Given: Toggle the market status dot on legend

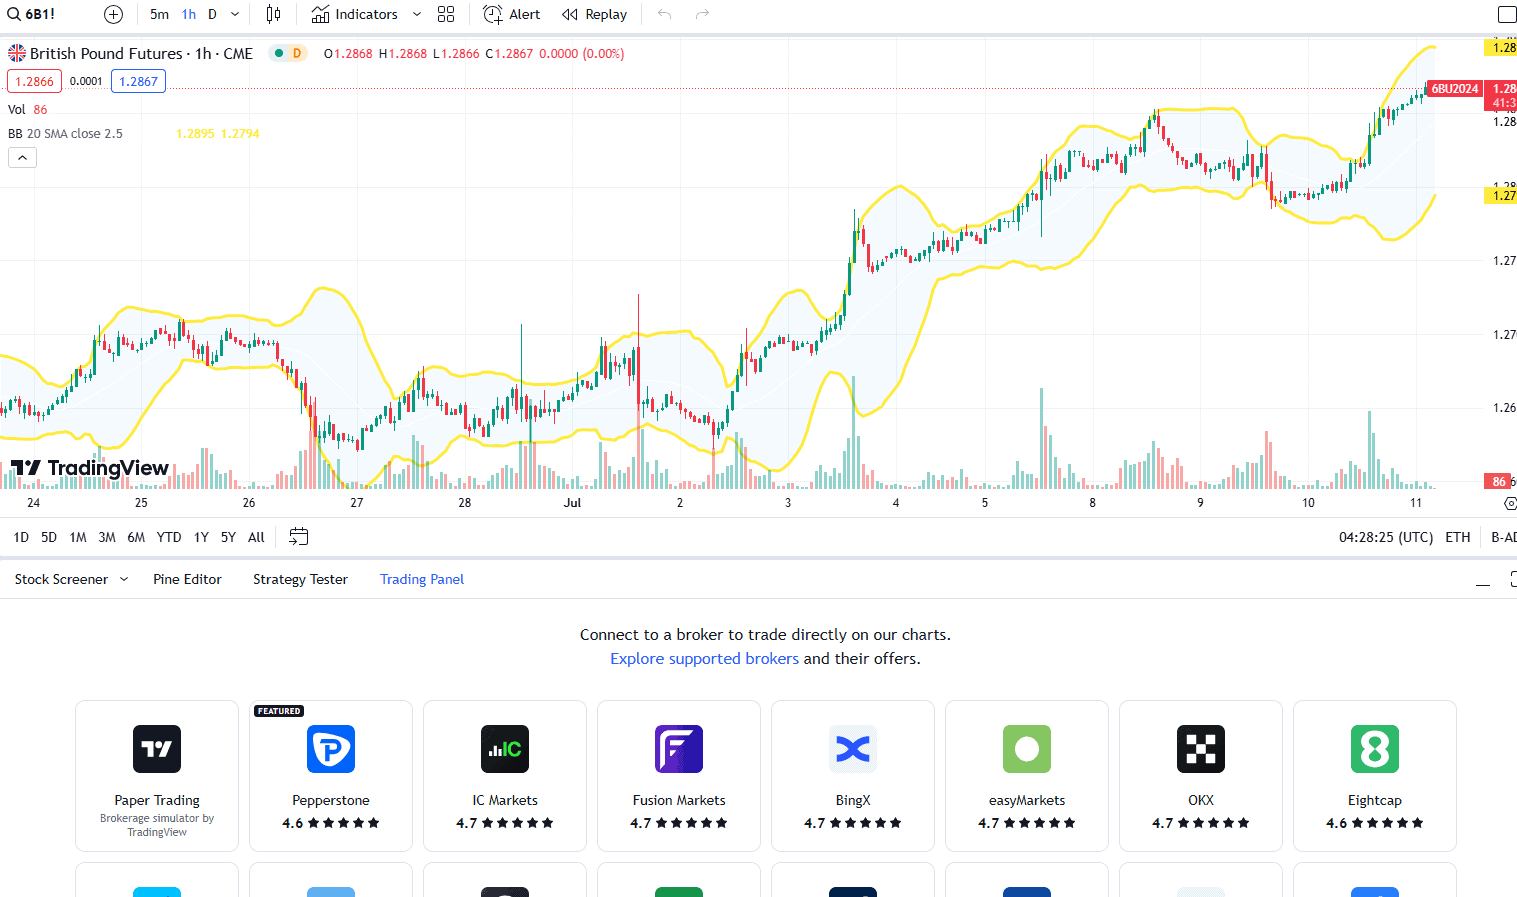Looking at the screenshot, I should coord(277,53).
